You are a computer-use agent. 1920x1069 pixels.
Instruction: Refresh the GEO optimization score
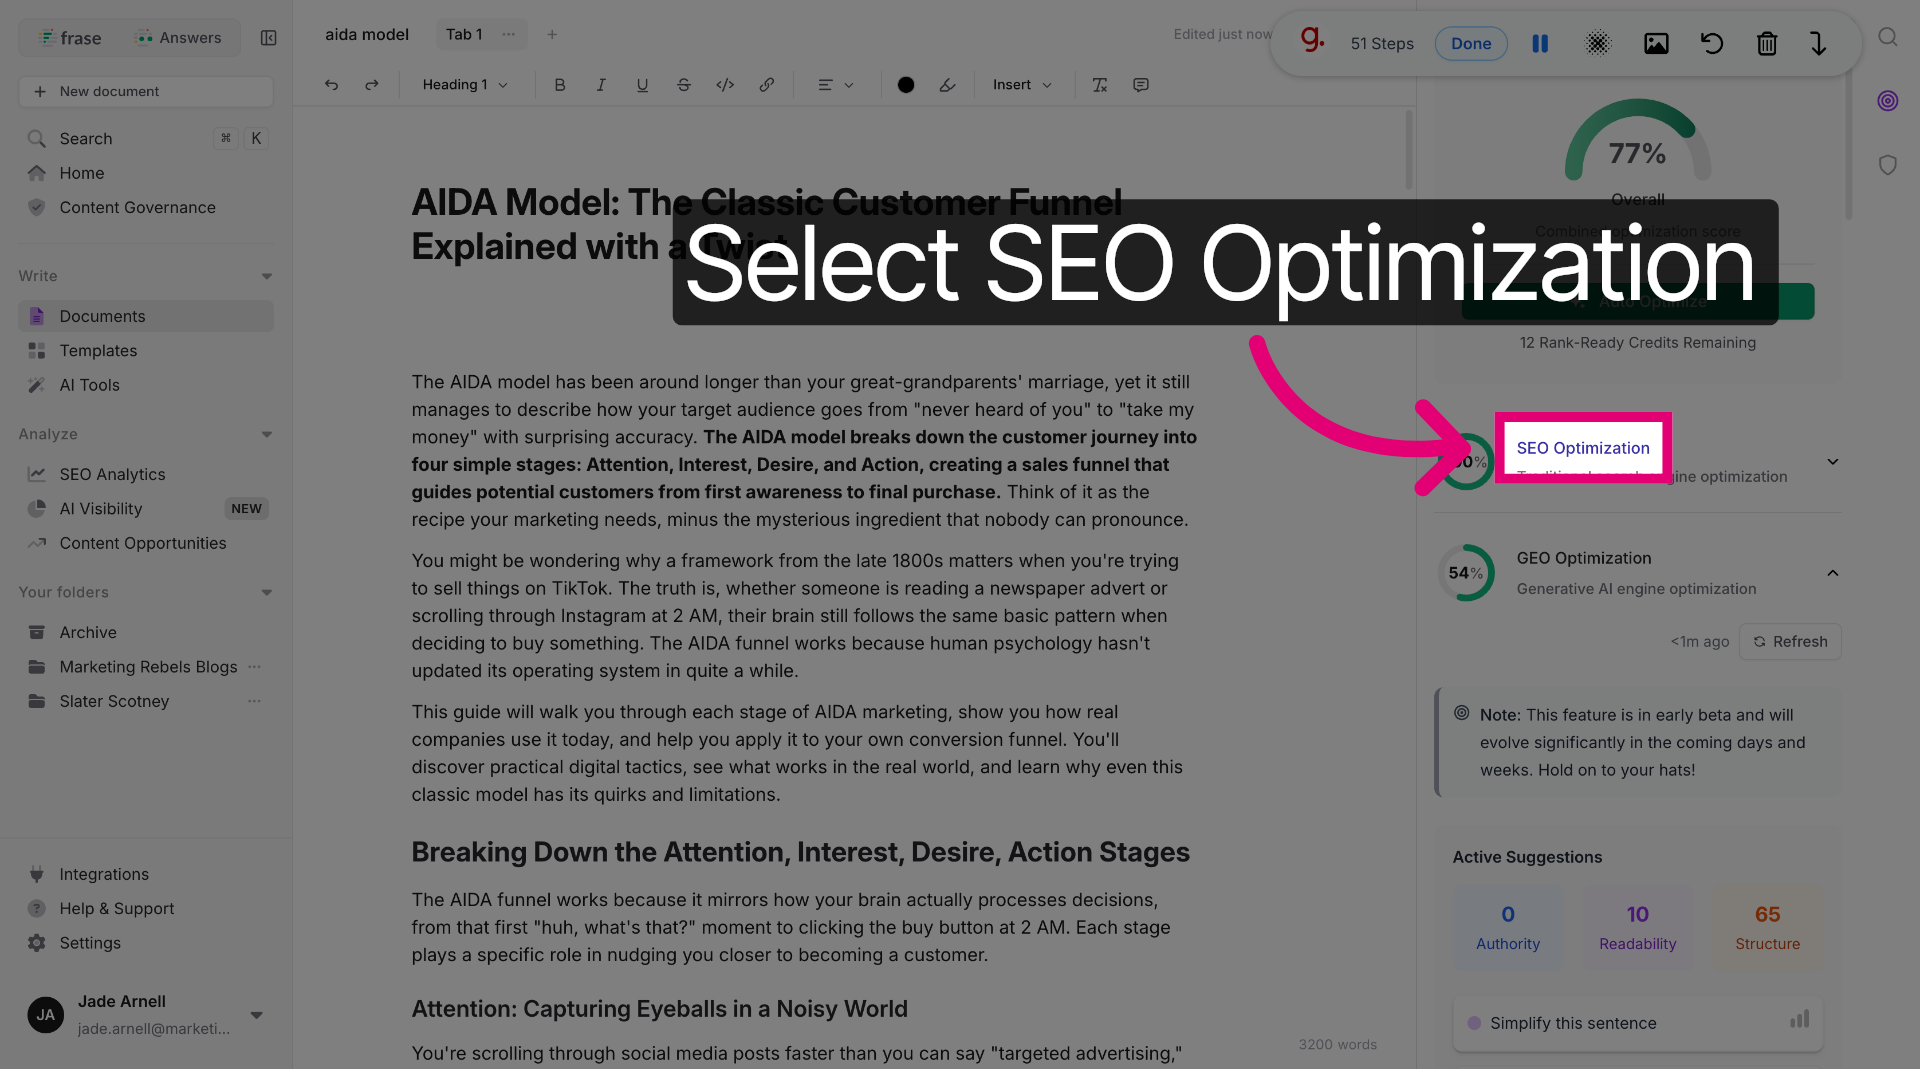pos(1790,642)
